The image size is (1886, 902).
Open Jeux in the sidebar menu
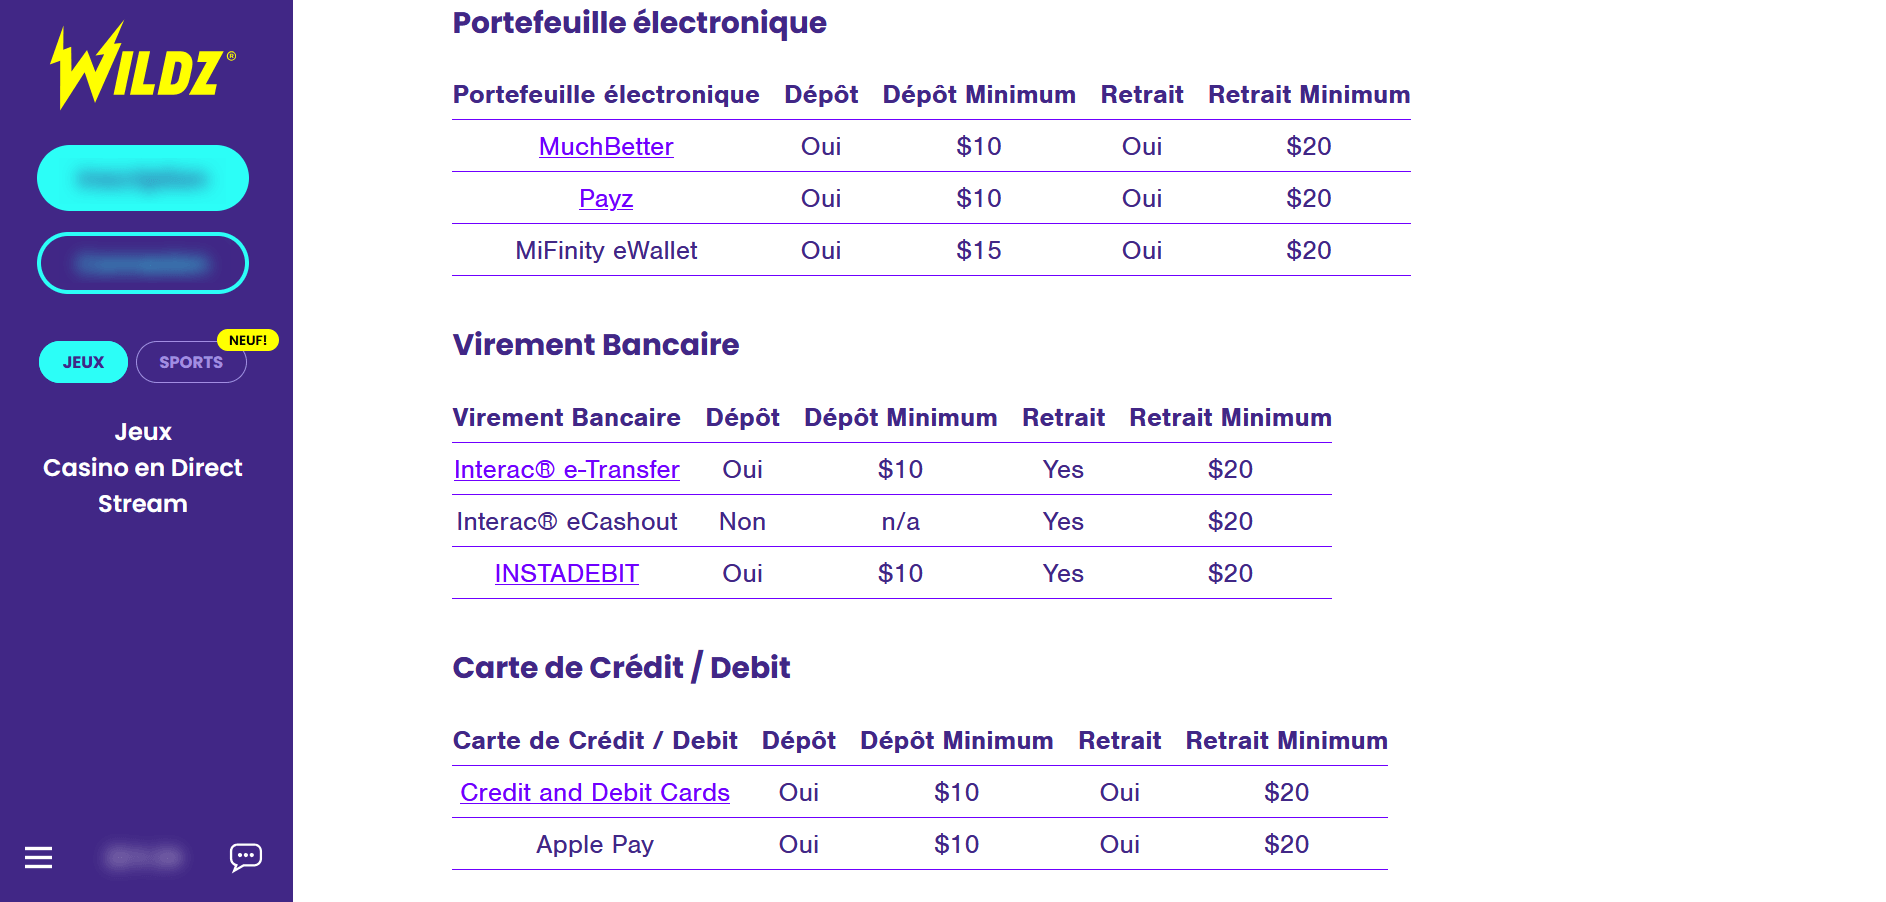coord(143,432)
